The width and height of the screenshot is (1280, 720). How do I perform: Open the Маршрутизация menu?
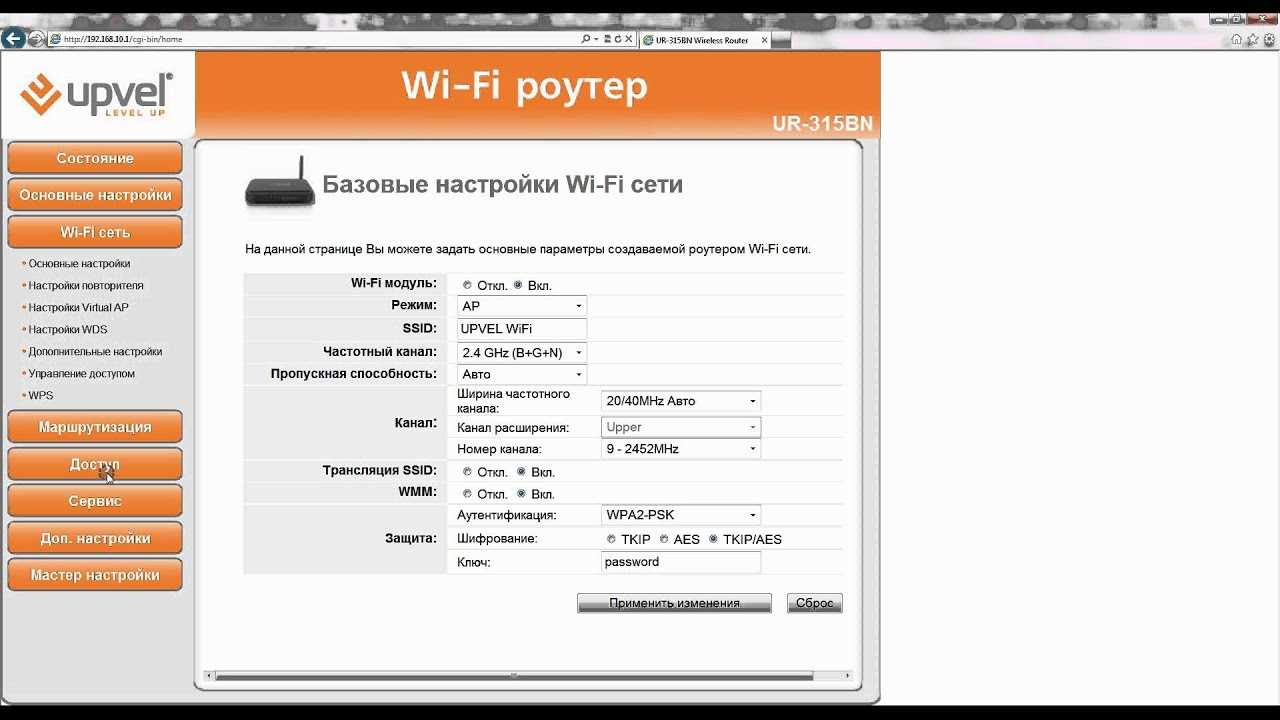pyautogui.click(x=95, y=427)
